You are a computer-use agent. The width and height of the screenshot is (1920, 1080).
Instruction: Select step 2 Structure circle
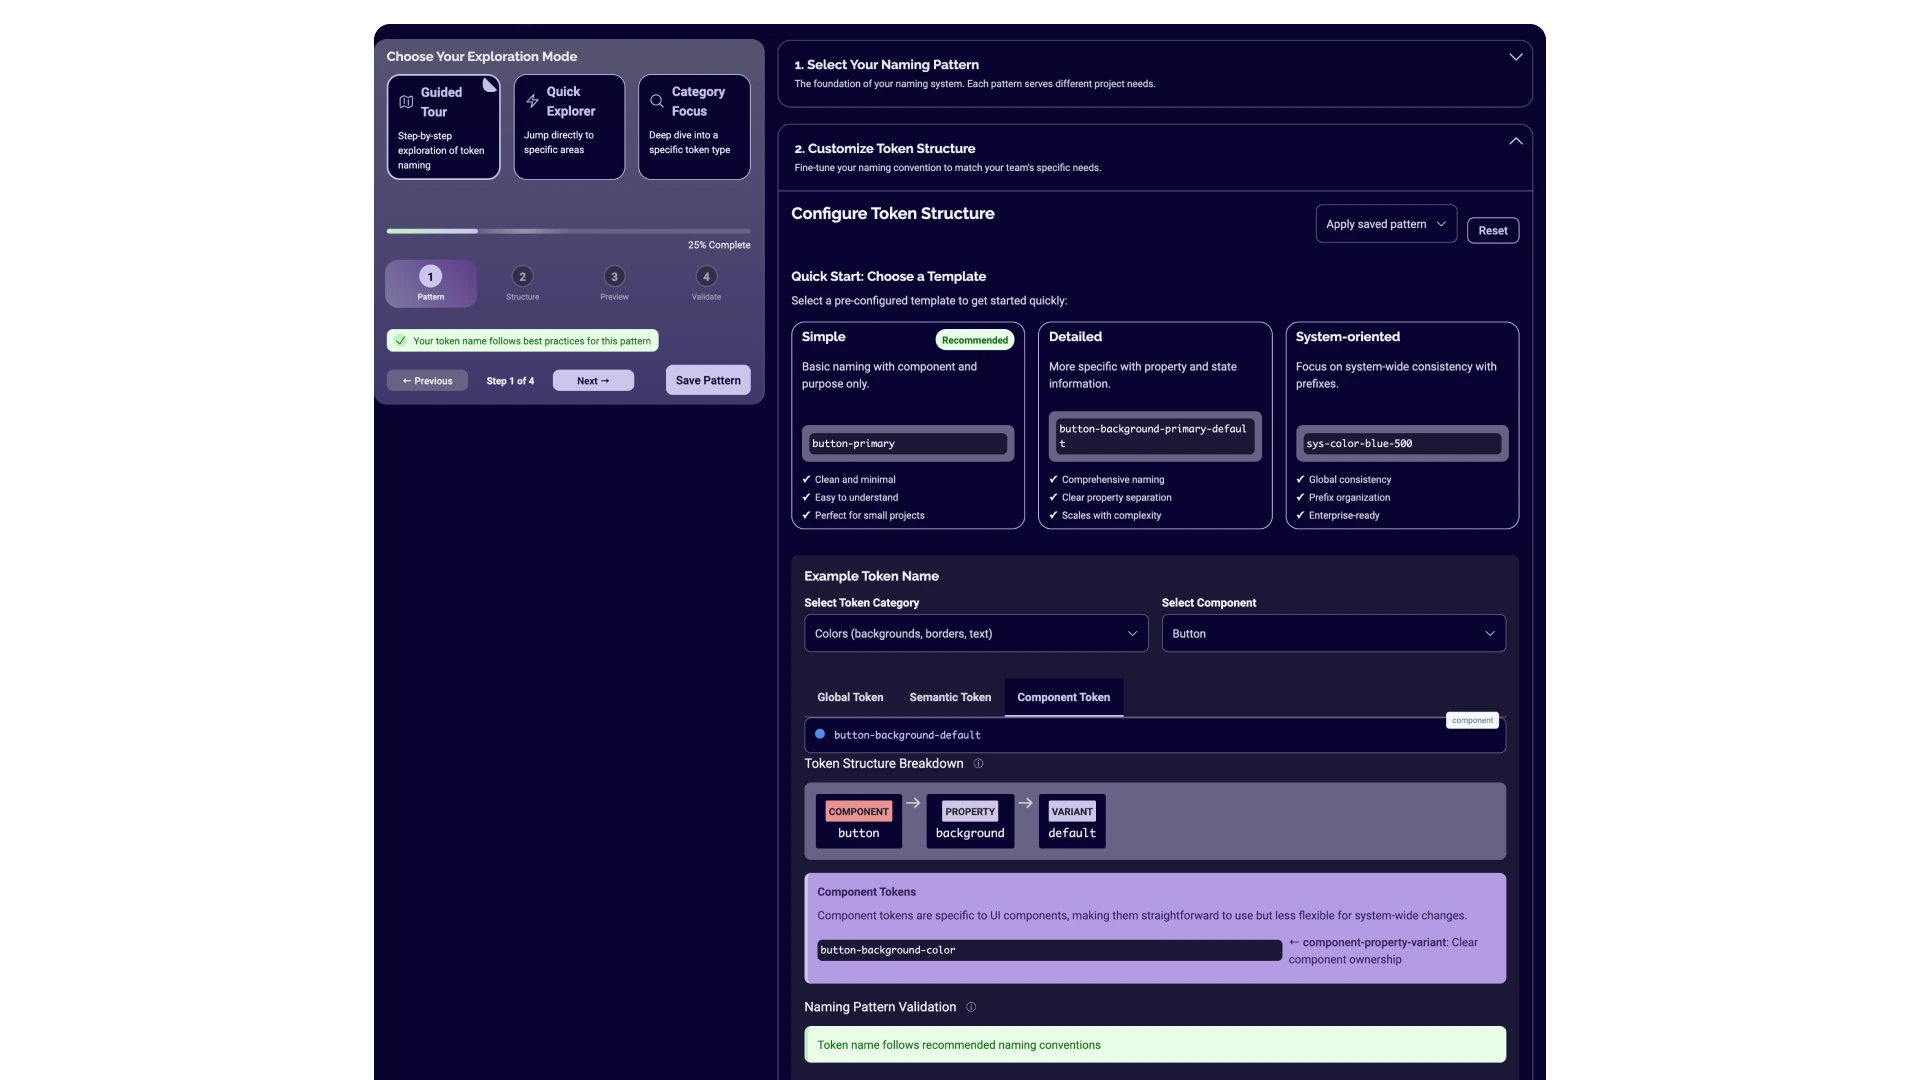tap(522, 277)
